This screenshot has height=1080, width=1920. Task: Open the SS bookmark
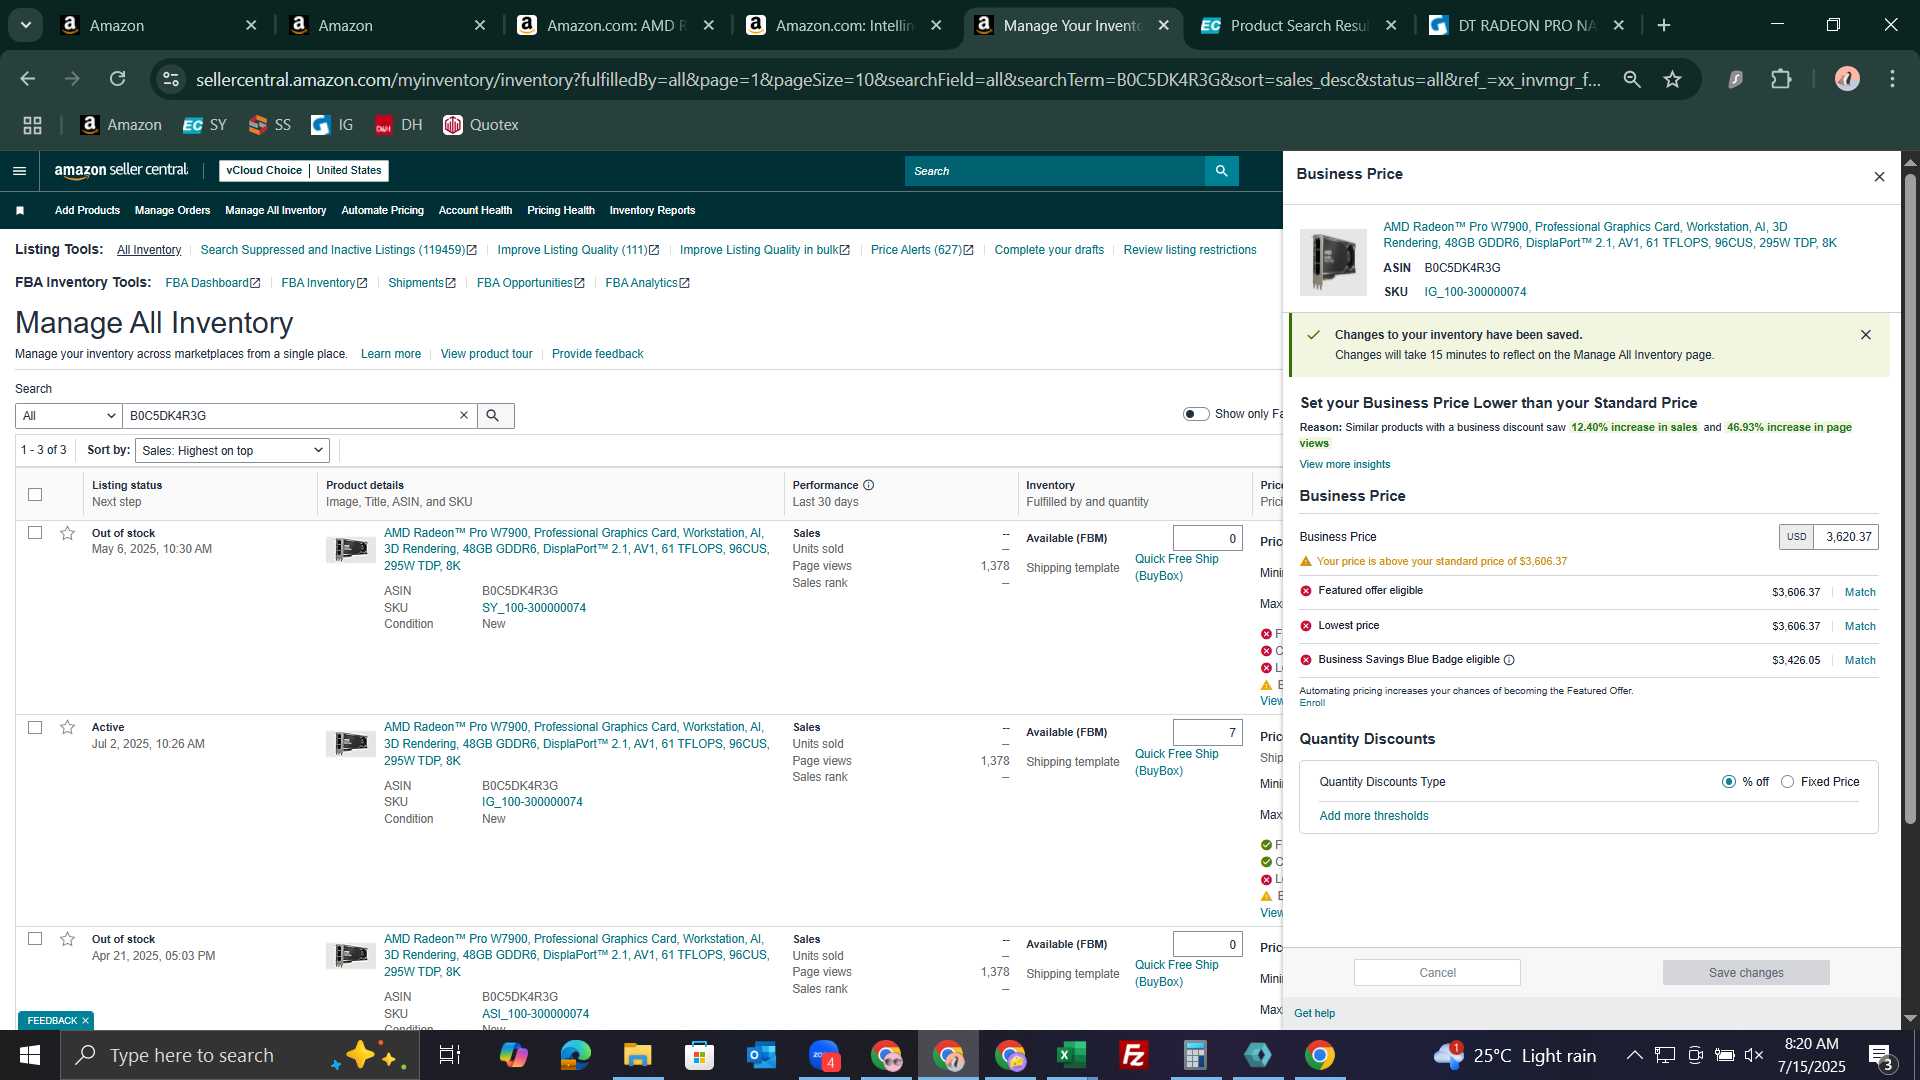(x=270, y=125)
